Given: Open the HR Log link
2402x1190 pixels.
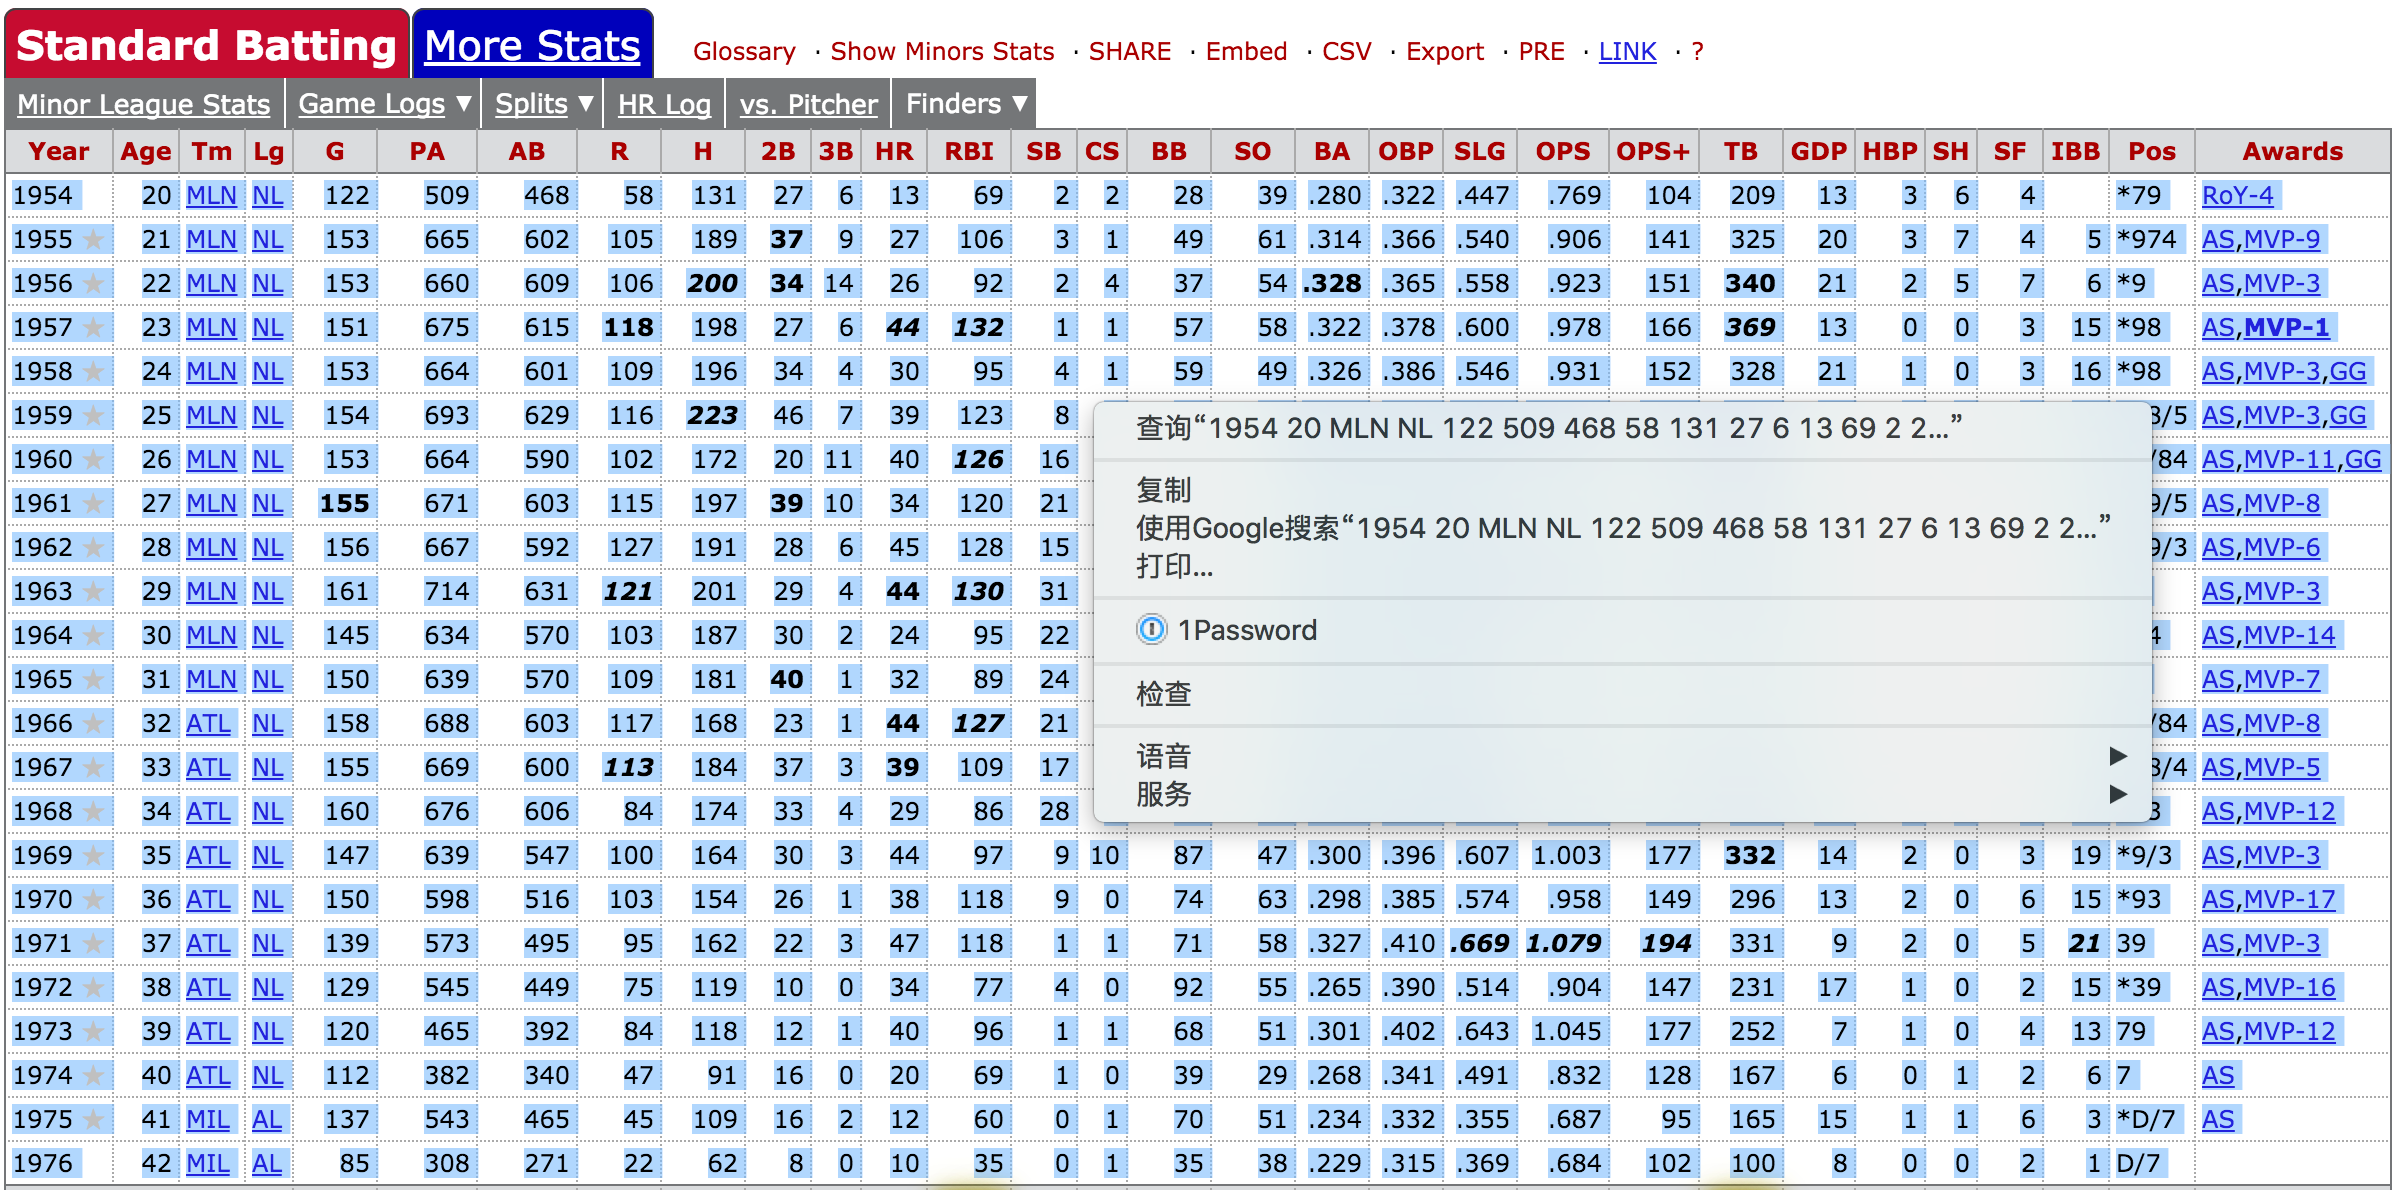Looking at the screenshot, I should tap(664, 104).
